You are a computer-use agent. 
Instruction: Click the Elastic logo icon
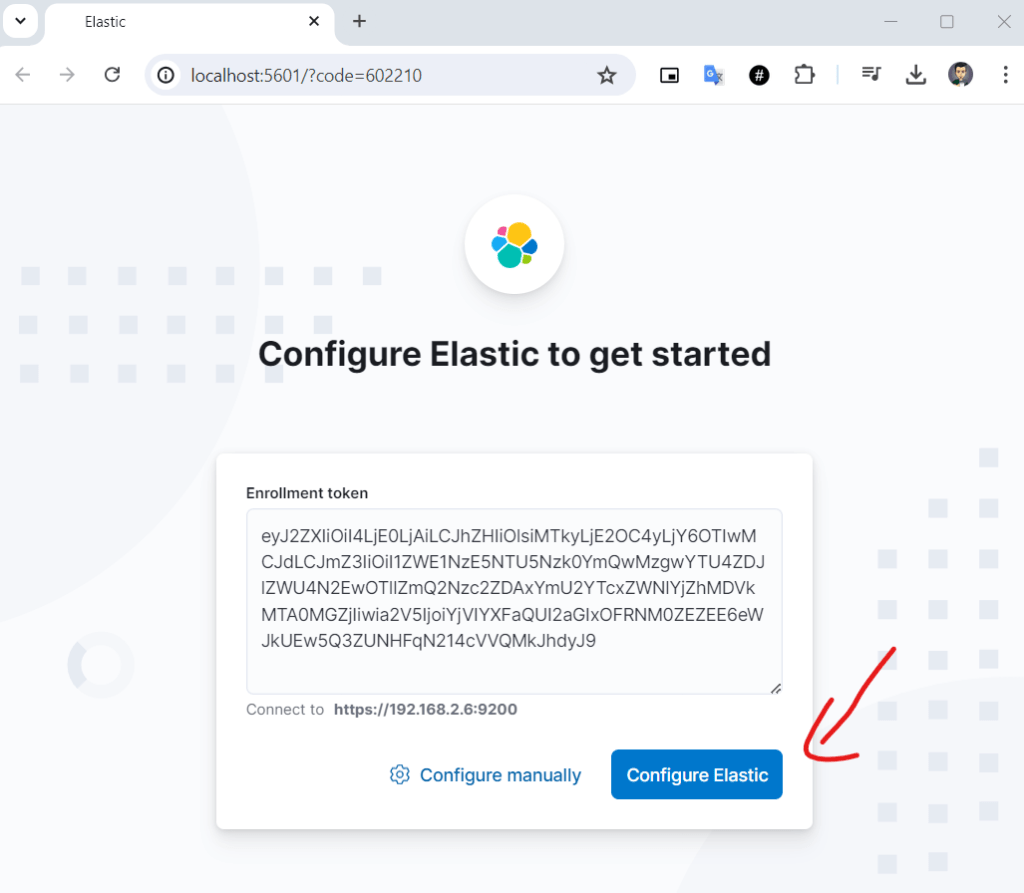pos(514,245)
